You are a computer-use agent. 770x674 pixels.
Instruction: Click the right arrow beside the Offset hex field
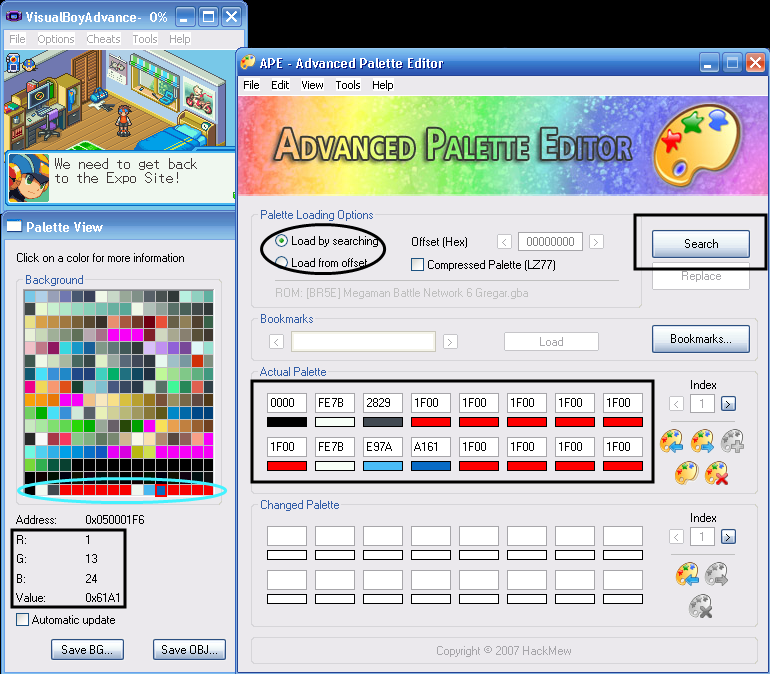596,242
